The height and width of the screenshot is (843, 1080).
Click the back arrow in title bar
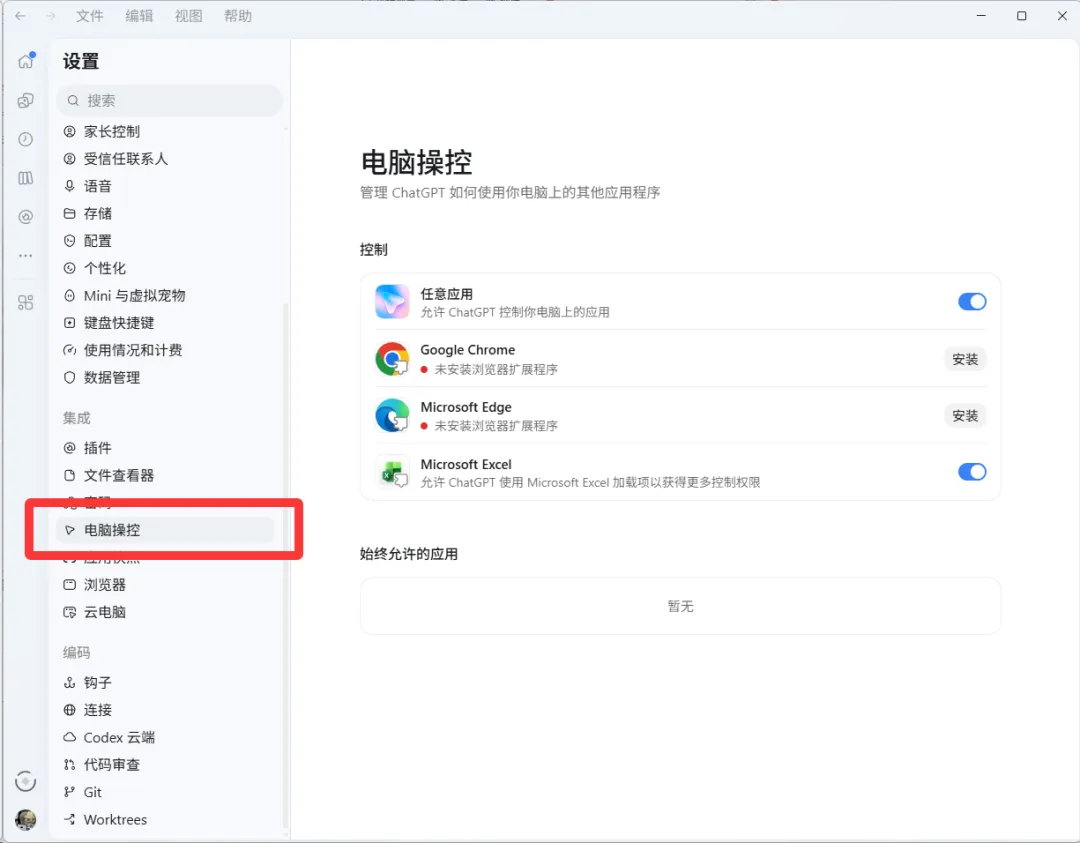21,16
